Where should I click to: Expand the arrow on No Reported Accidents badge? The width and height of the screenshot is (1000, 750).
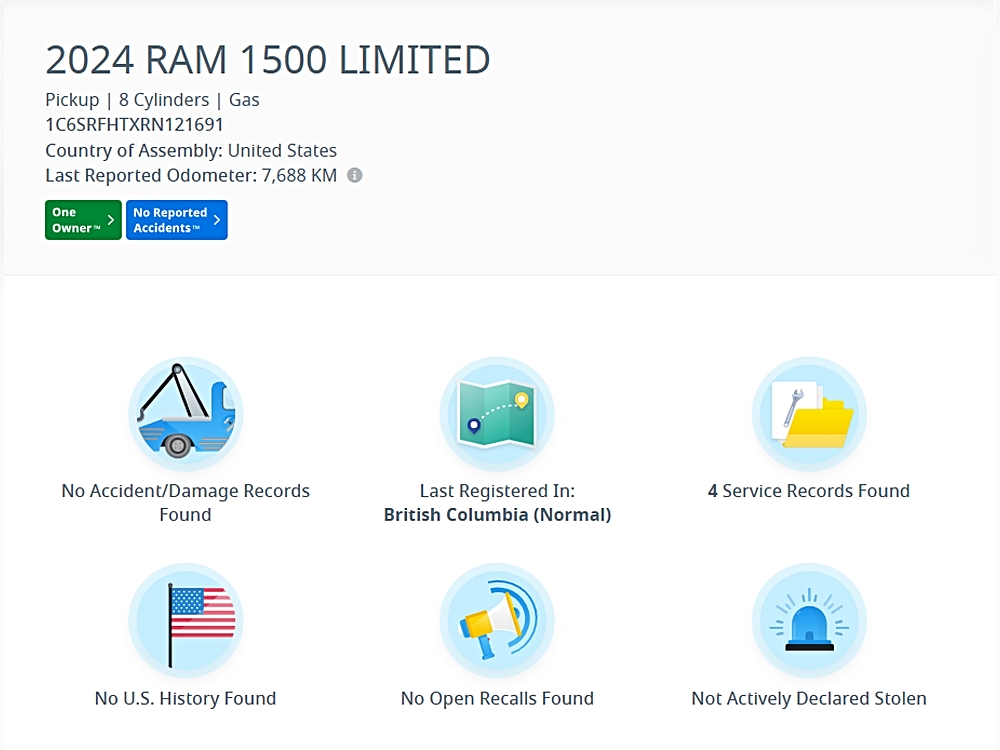(x=216, y=220)
